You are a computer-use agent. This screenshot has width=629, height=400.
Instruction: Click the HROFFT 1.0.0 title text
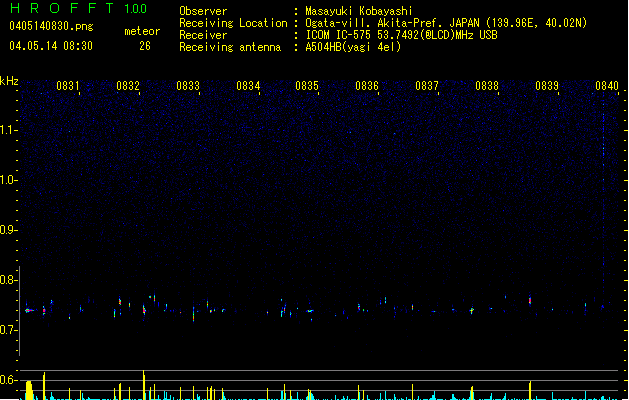pyautogui.click(x=78, y=8)
